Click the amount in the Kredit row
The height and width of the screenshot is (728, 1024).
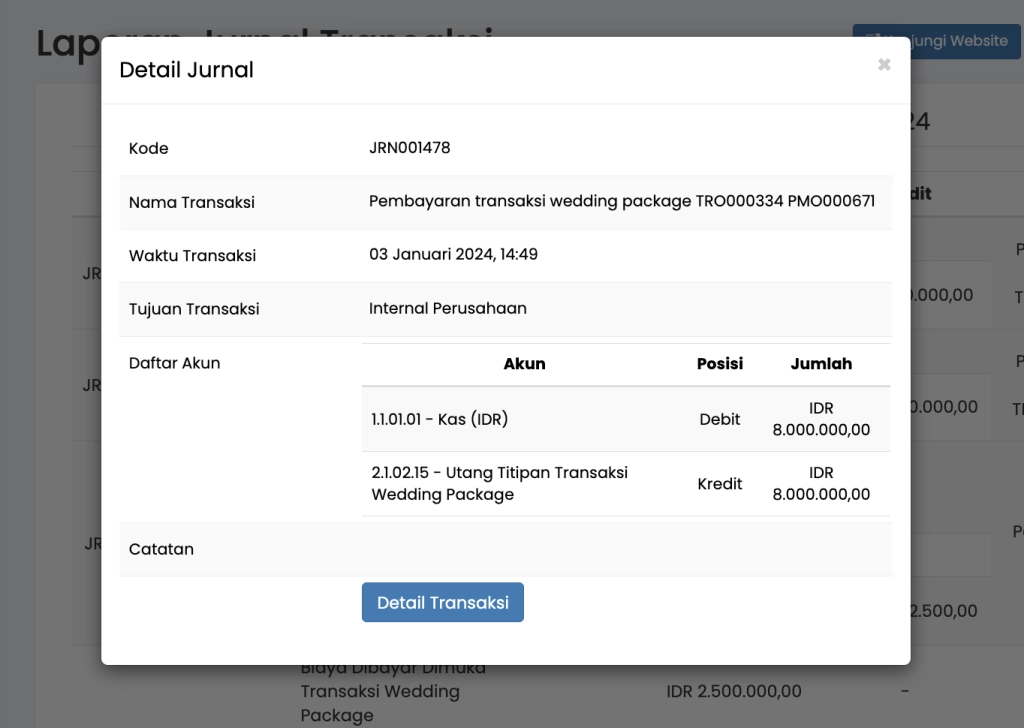pos(821,484)
